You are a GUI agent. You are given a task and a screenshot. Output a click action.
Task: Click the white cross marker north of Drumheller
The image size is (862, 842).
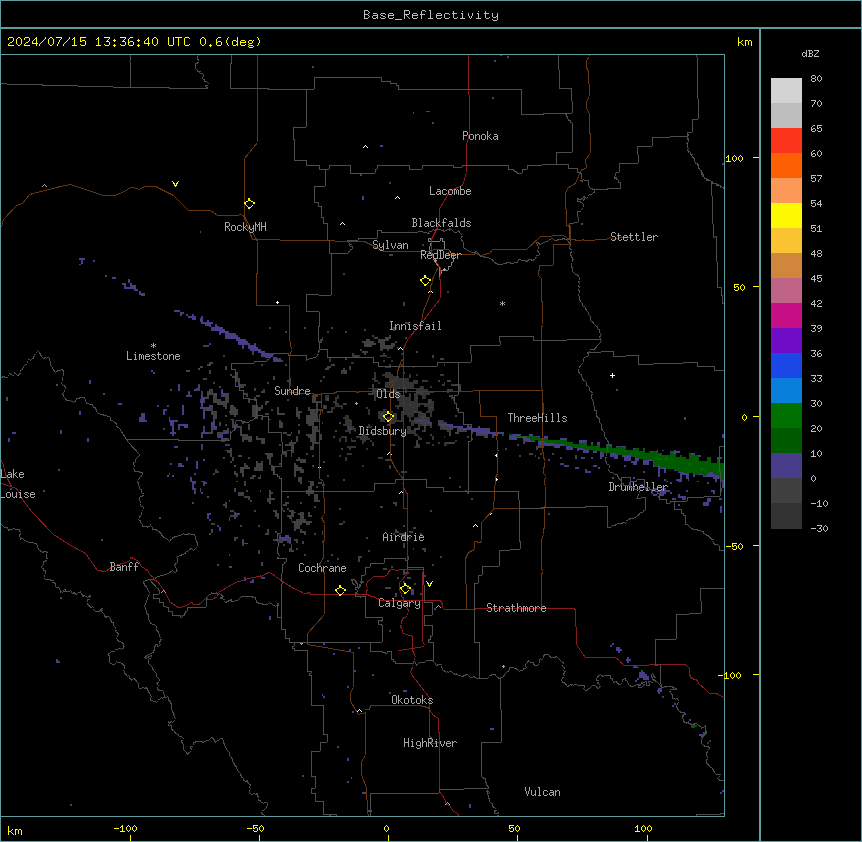pos(612,375)
